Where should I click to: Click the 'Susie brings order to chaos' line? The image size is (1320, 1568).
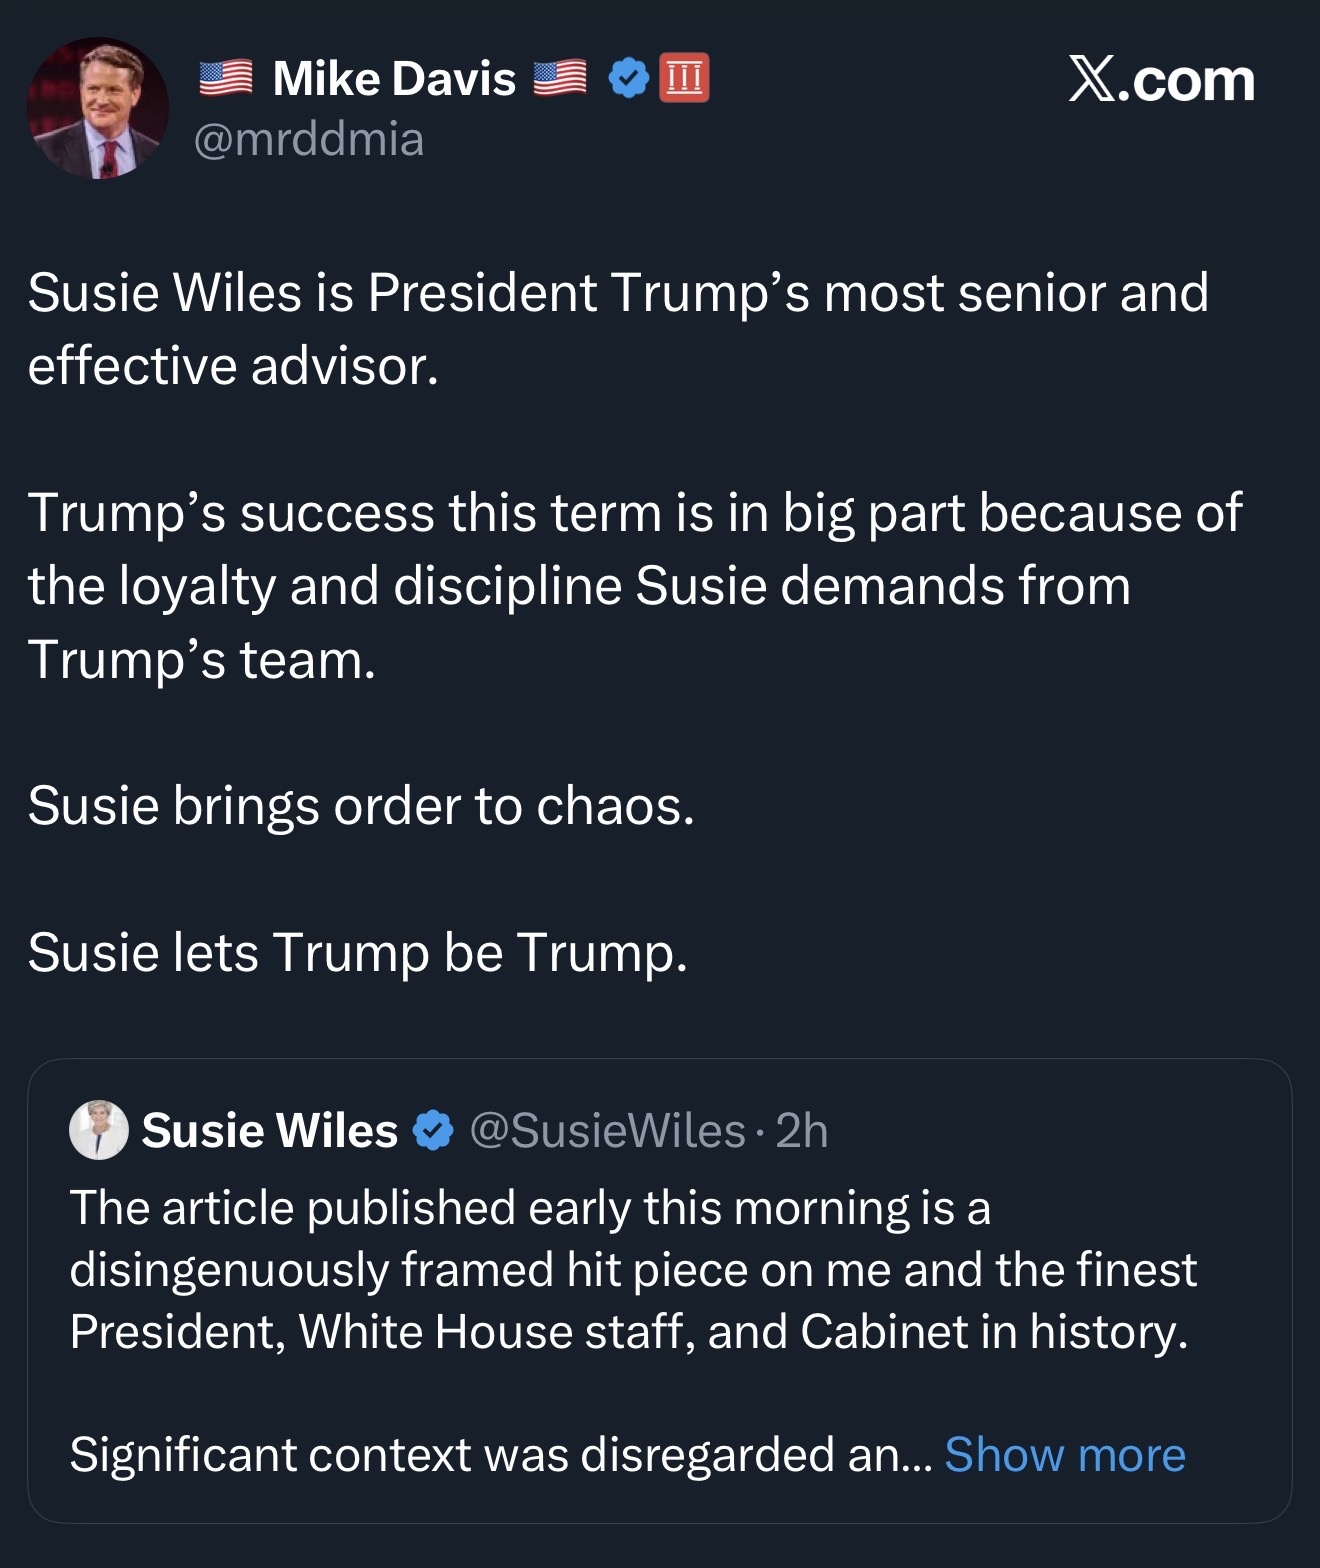click(361, 805)
